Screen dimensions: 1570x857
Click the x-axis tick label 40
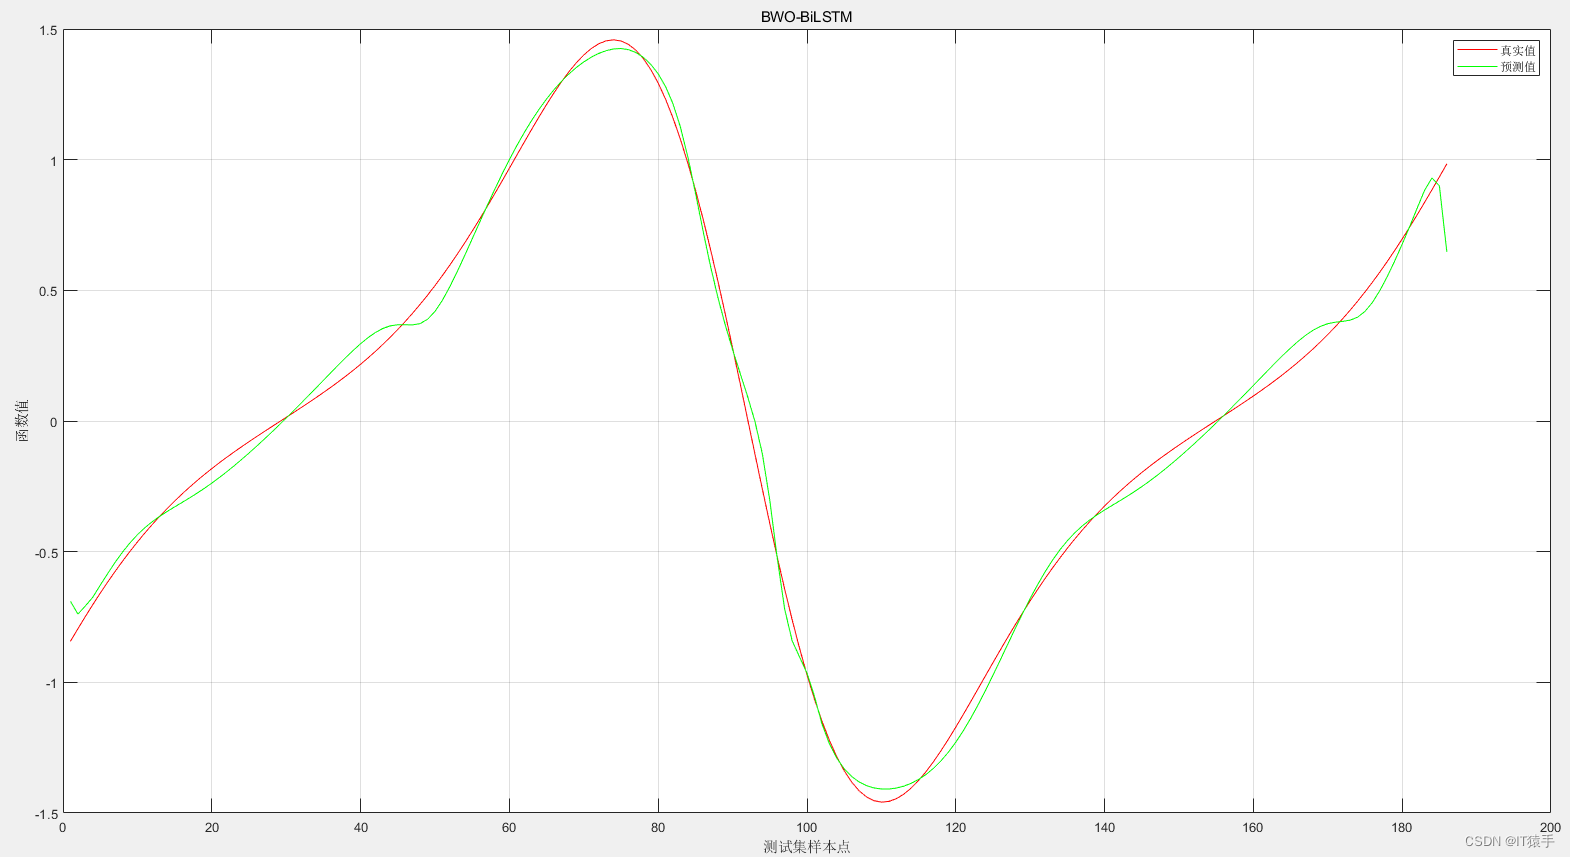(360, 827)
